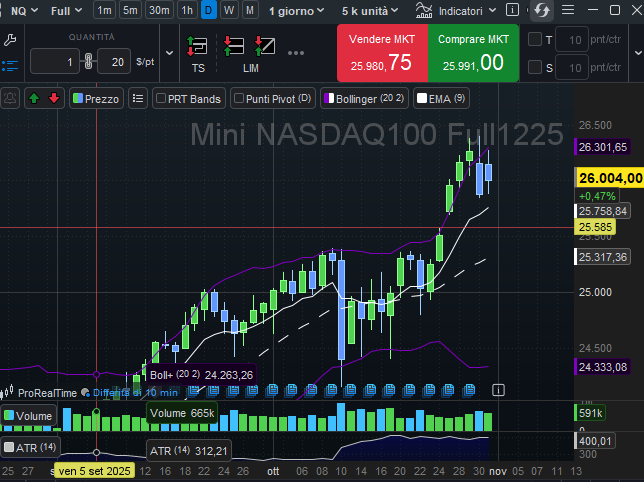Click the Comprare MKT buy button

[x=474, y=53]
